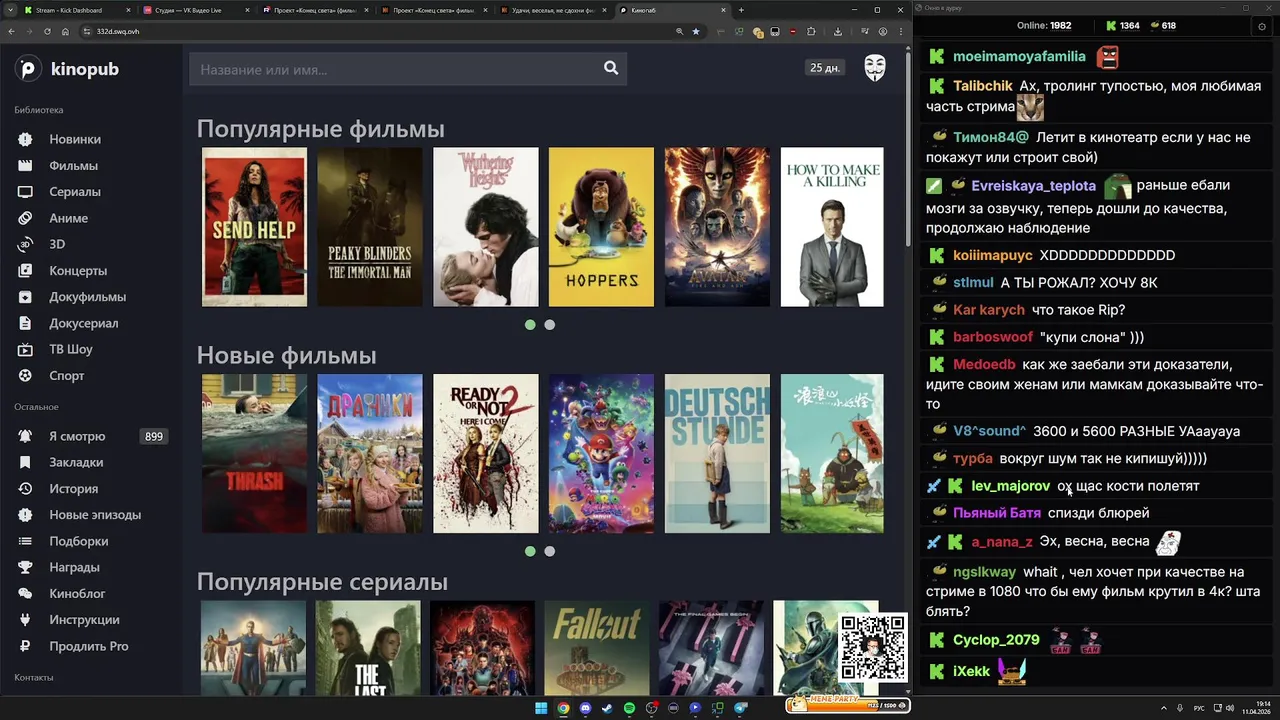Click username Evreiskaya_teplota in chat
Image resolution: width=1280 pixels, height=720 pixels.
[x=1034, y=186]
